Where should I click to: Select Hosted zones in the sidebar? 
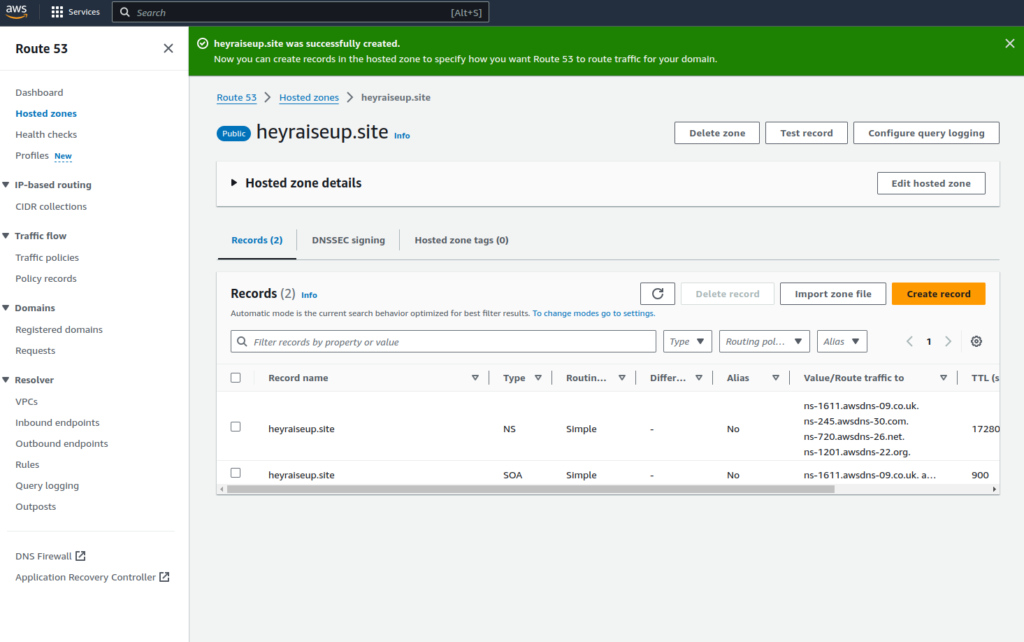pos(46,114)
